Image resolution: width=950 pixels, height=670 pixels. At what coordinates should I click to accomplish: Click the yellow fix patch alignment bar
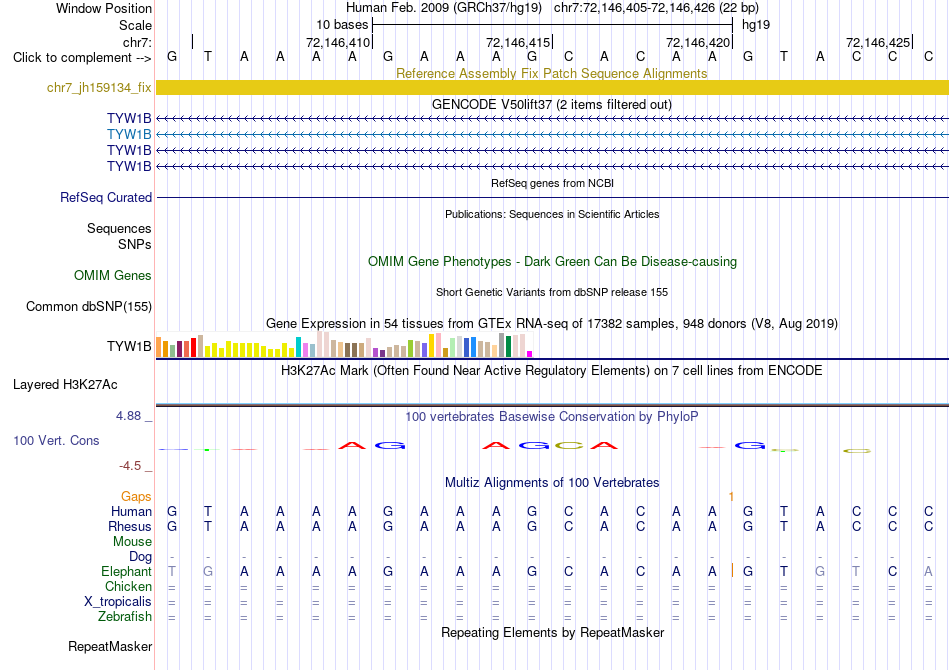pos(553,88)
